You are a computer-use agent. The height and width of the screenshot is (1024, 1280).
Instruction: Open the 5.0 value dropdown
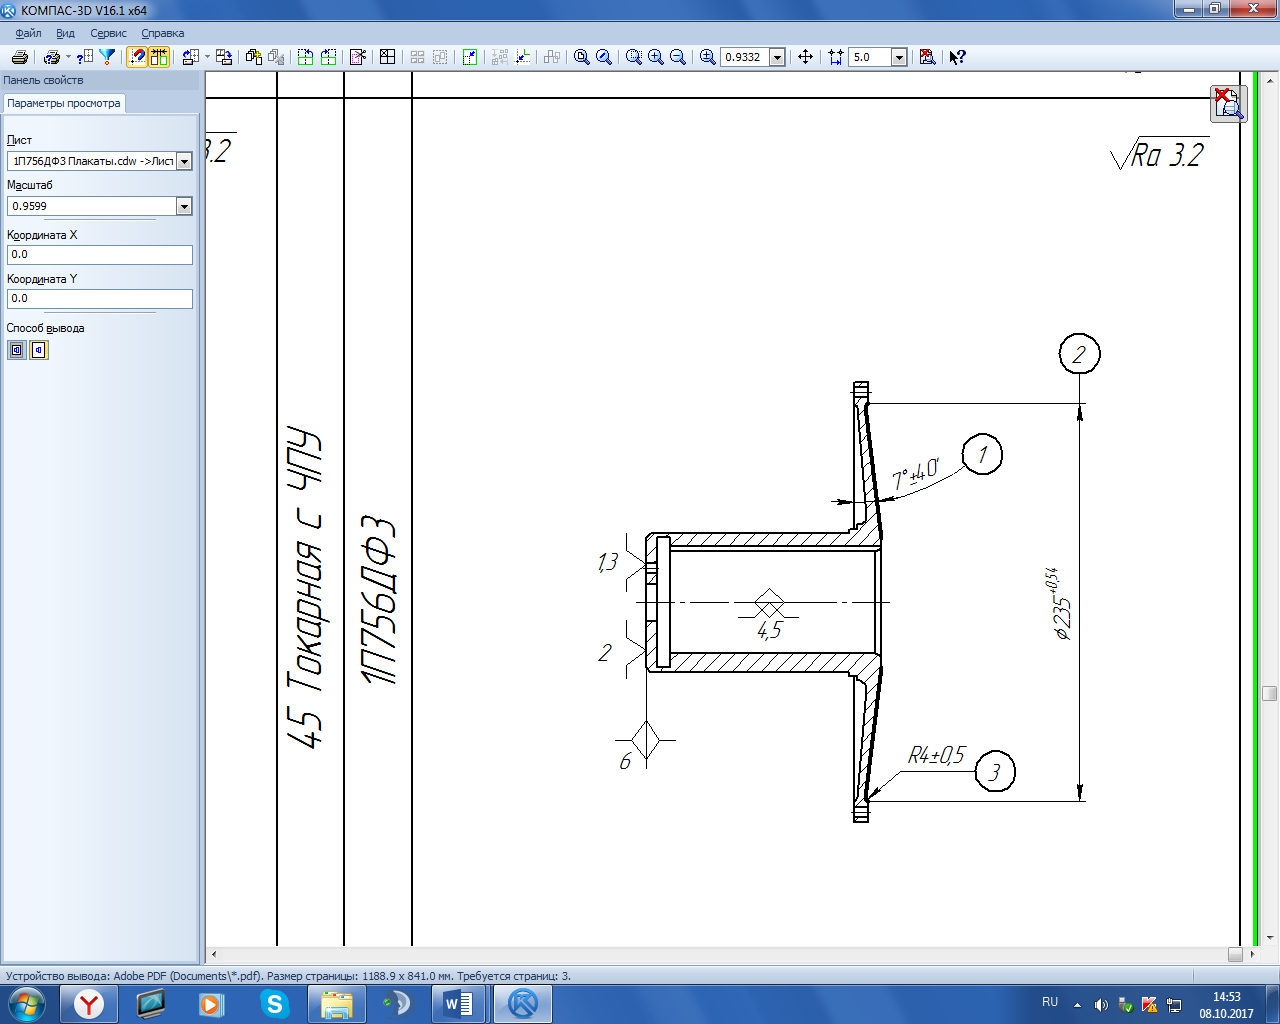click(899, 57)
